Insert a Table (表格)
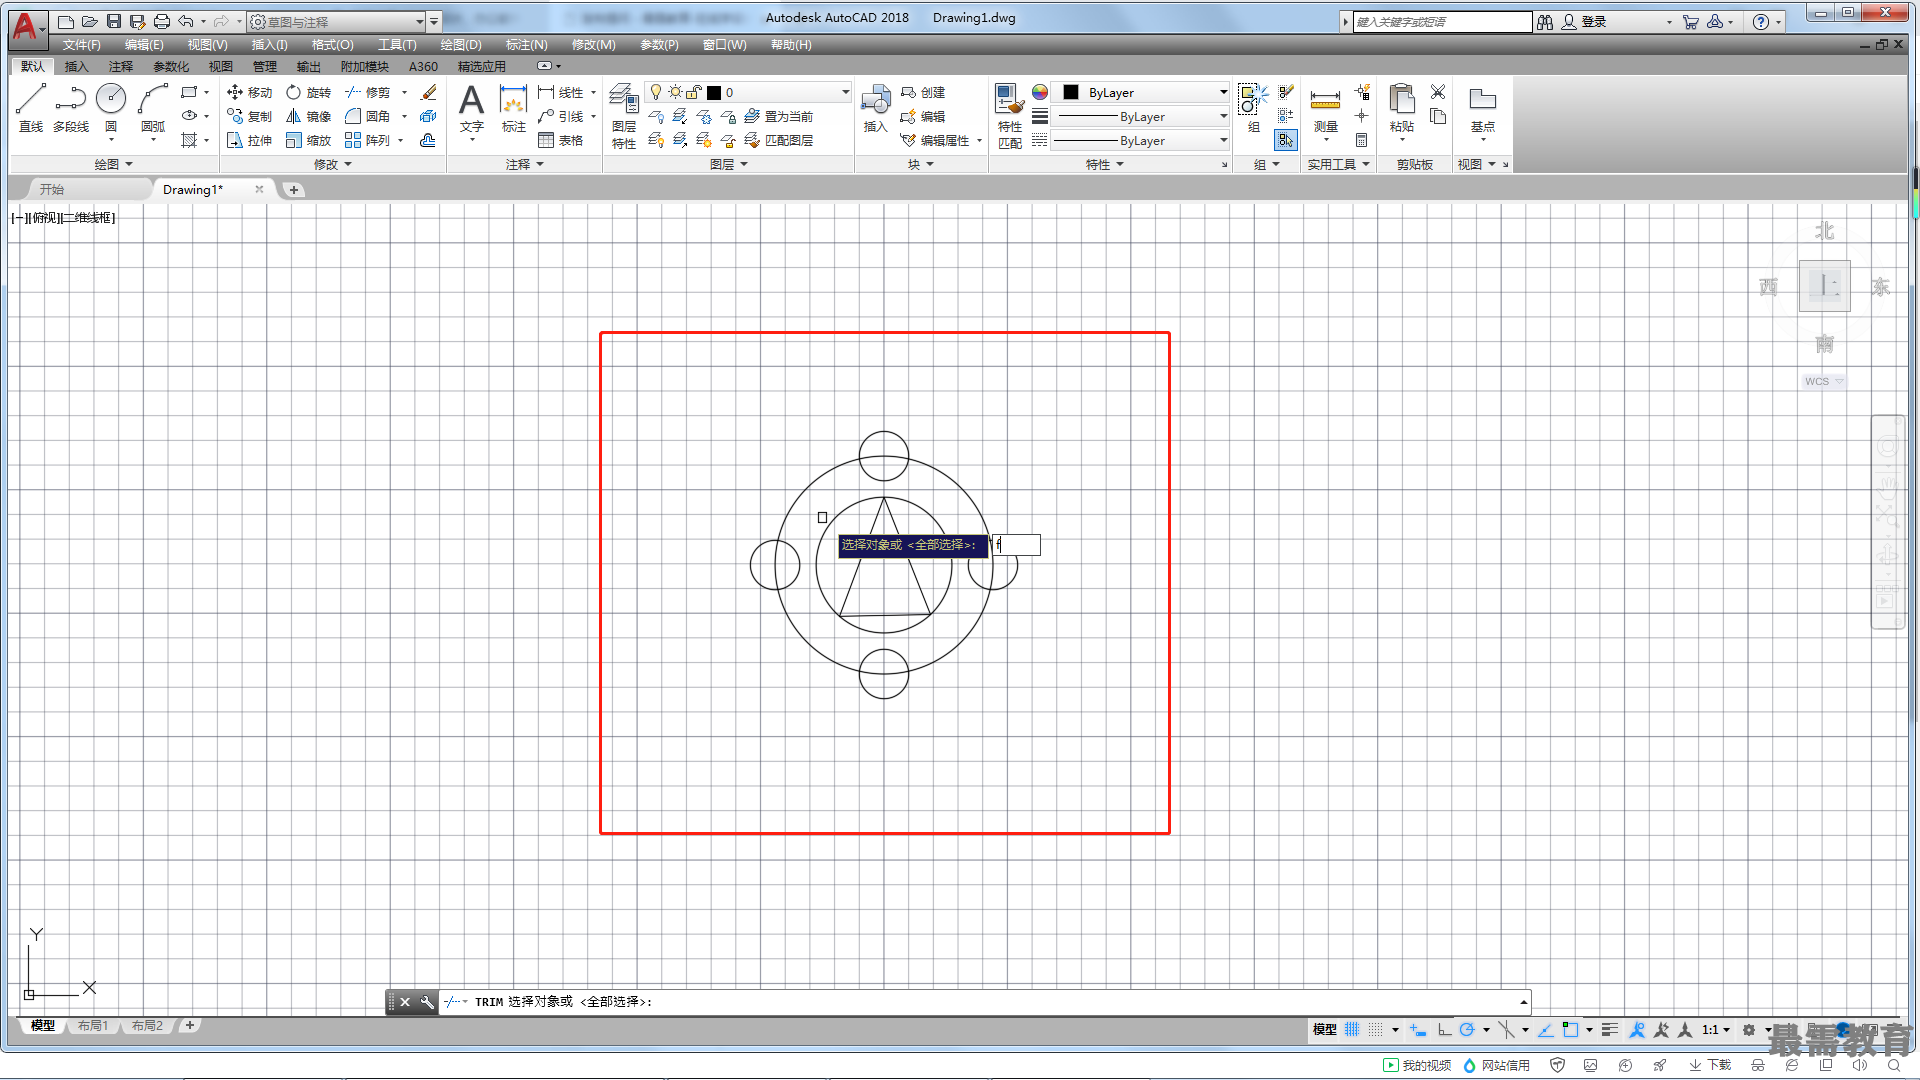The height and width of the screenshot is (1080, 1920). [x=561, y=140]
